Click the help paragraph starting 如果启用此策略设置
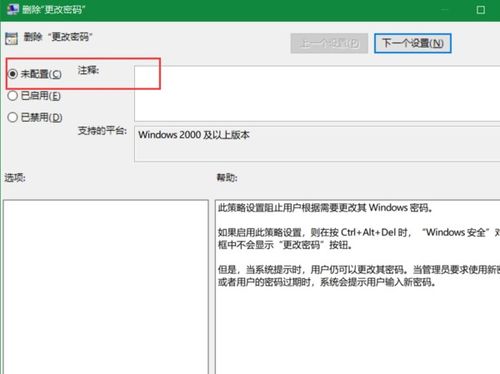The image size is (500, 374). [359, 239]
